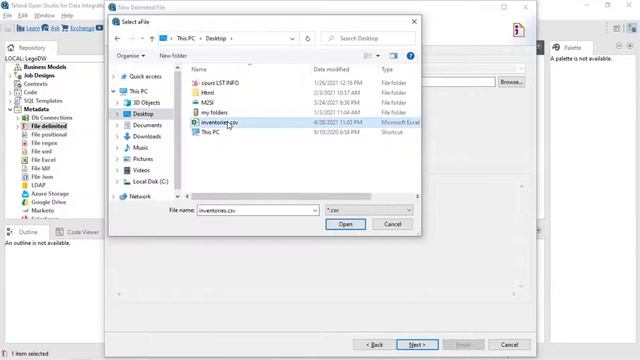The width and height of the screenshot is (640, 360).
Task: Open Music in navigation pane
Action: pyautogui.click(x=140, y=147)
